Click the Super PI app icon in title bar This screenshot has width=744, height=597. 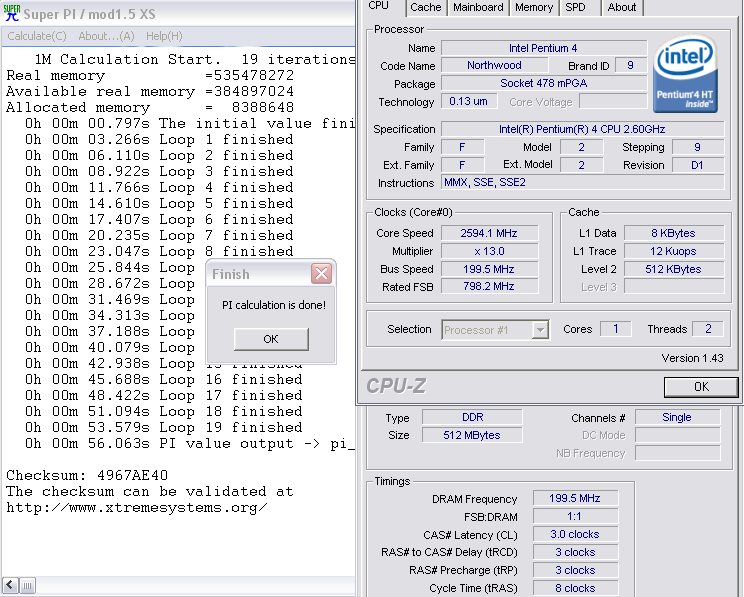(11, 13)
